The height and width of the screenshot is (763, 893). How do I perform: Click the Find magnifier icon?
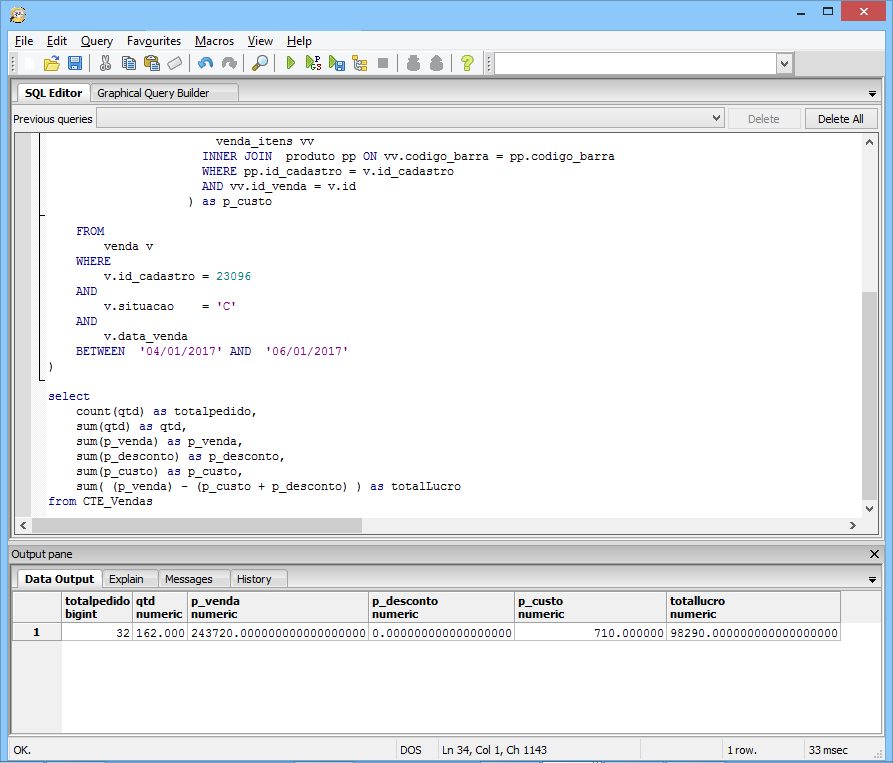(x=260, y=63)
